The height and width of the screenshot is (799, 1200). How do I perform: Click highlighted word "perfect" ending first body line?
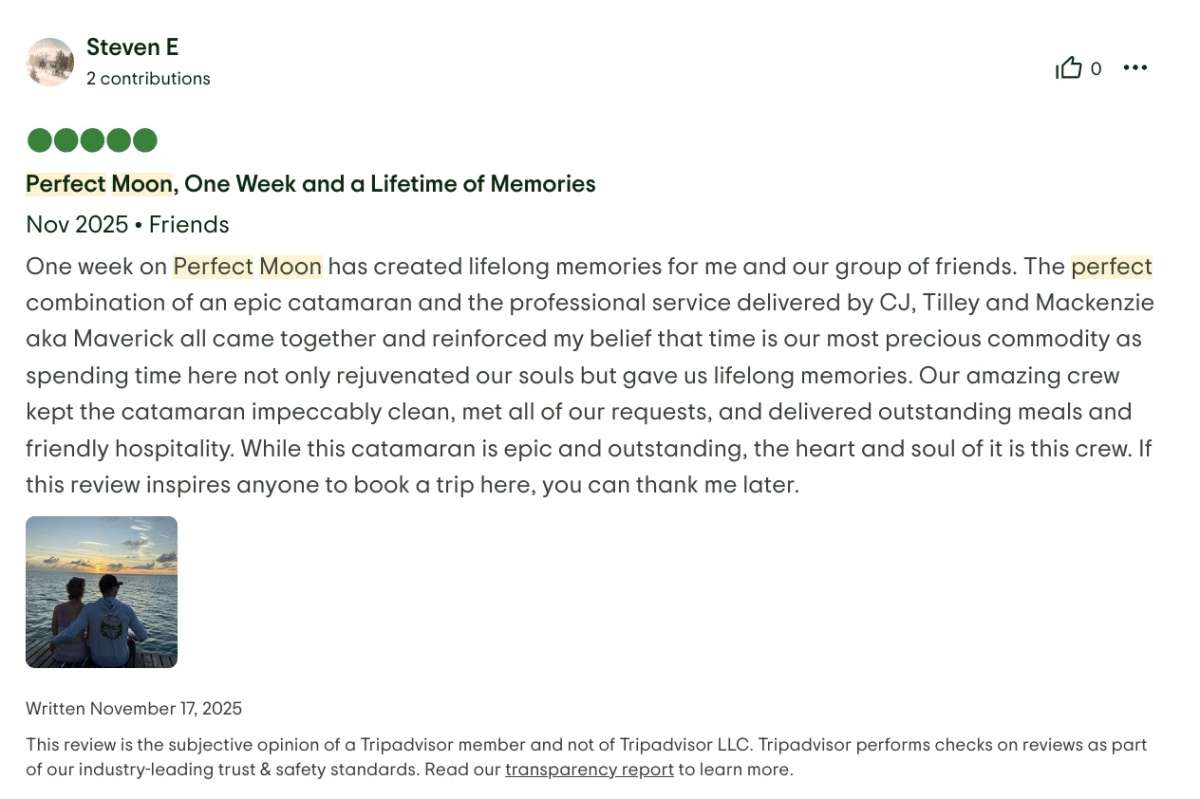point(1111,266)
